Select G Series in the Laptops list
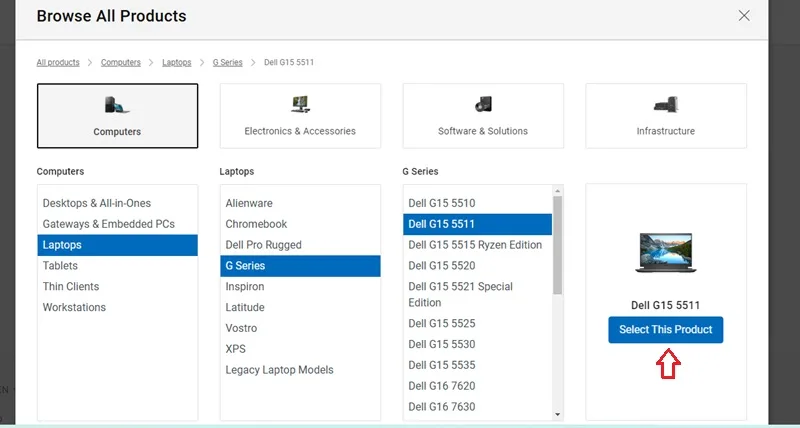800x428 pixels. tap(300, 266)
